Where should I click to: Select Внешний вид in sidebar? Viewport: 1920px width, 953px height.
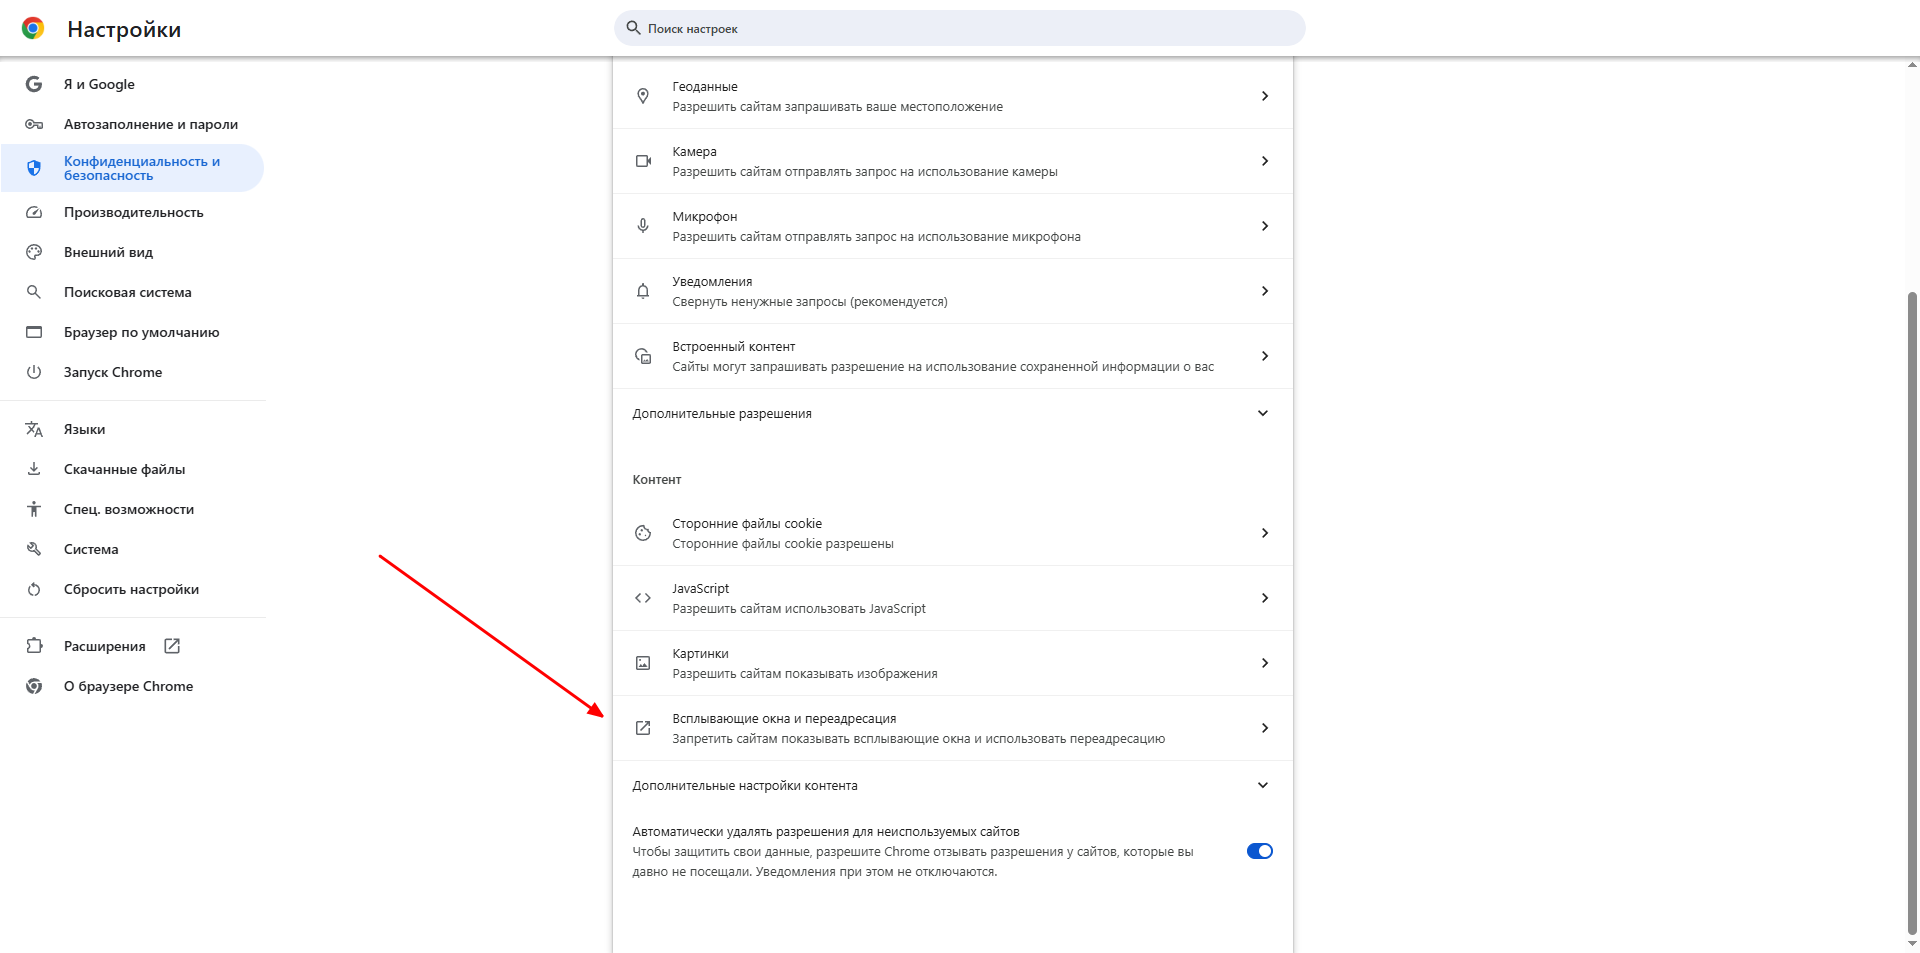click(x=108, y=252)
